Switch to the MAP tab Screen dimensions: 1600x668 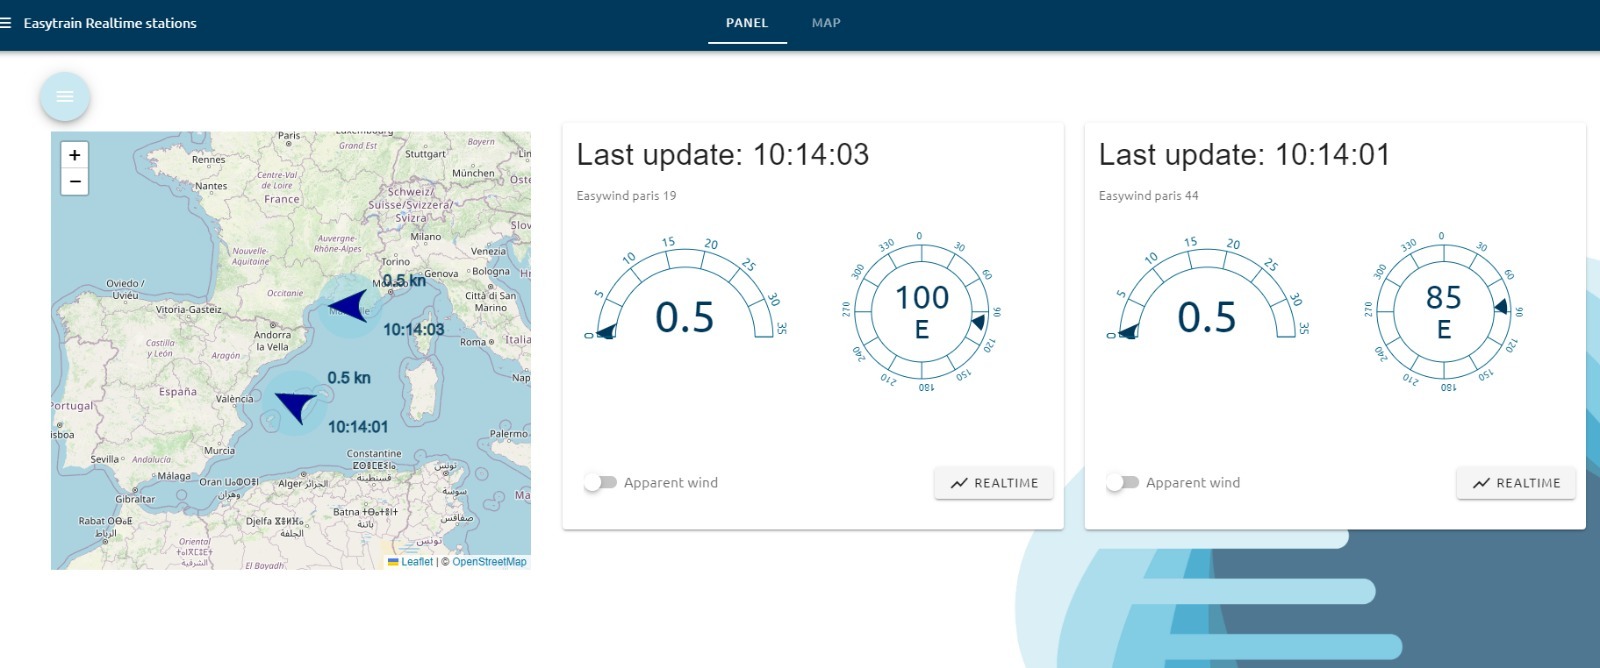pyautogui.click(x=825, y=23)
